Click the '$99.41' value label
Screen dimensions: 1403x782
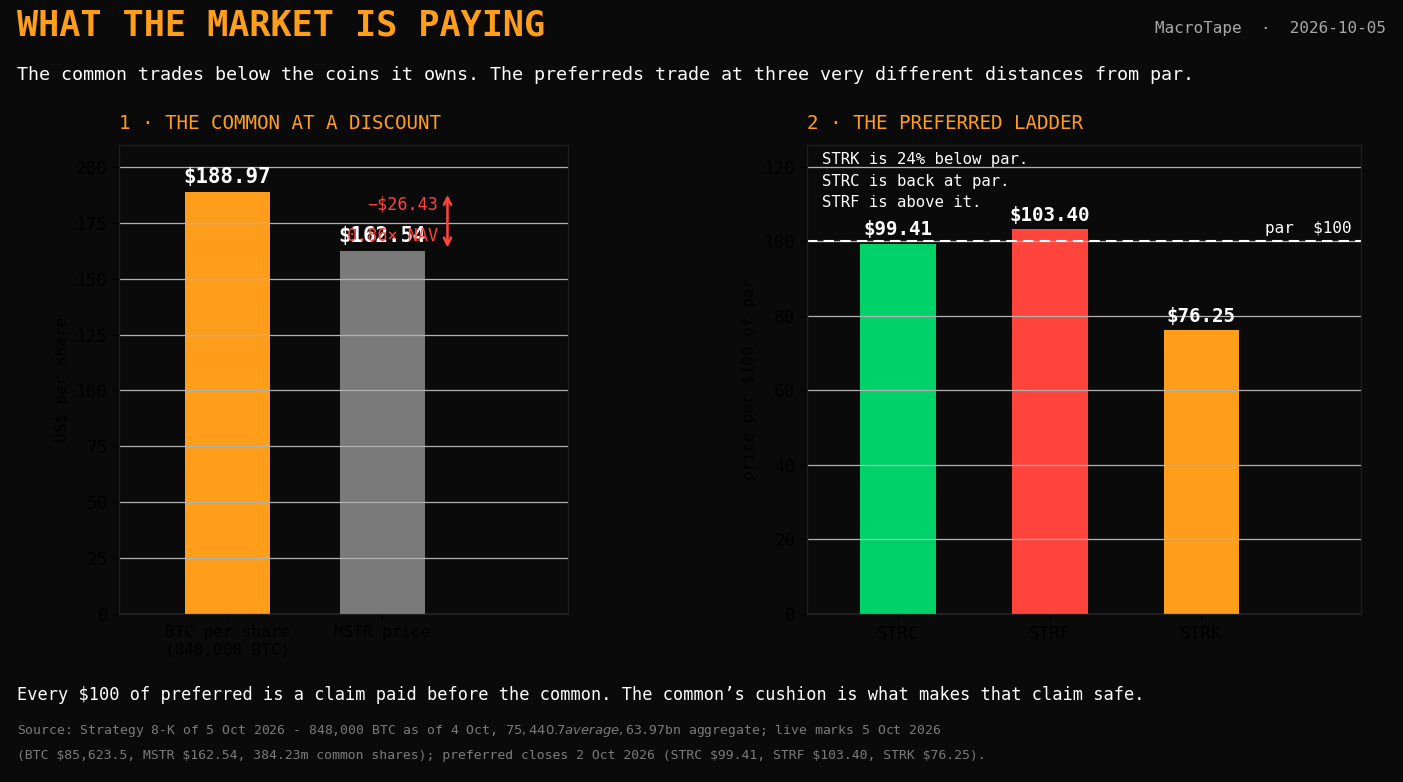(898, 229)
